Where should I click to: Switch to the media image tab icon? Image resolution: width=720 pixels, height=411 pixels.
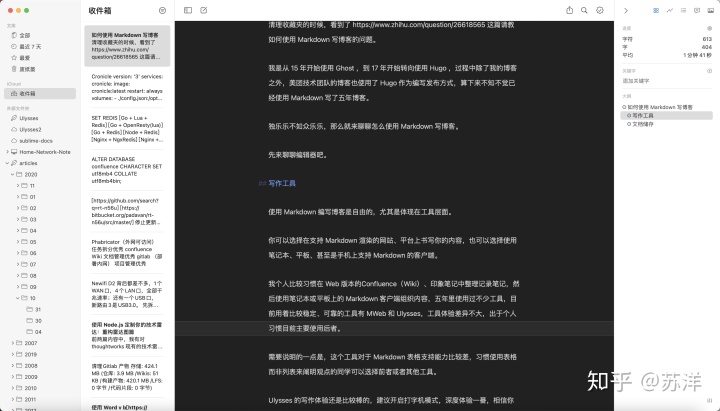[711, 10]
